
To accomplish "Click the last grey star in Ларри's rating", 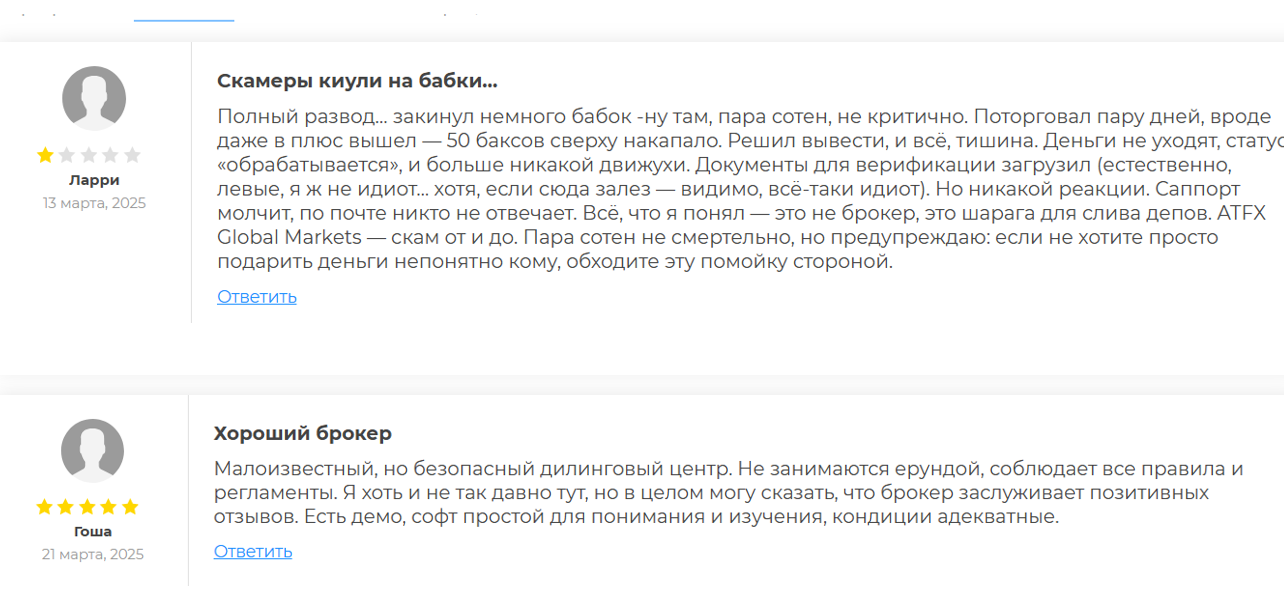I will [132, 155].
